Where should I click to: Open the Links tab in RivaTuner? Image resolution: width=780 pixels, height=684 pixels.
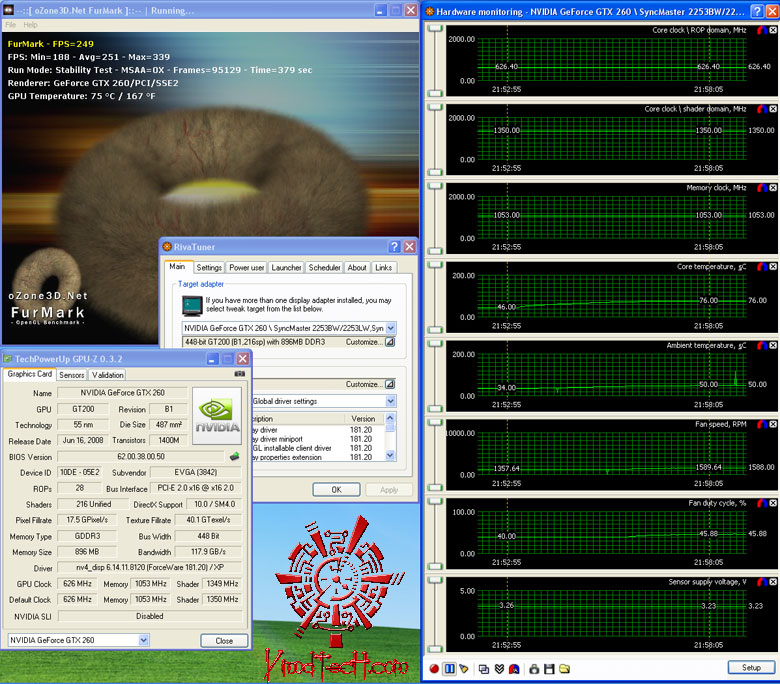click(x=384, y=268)
